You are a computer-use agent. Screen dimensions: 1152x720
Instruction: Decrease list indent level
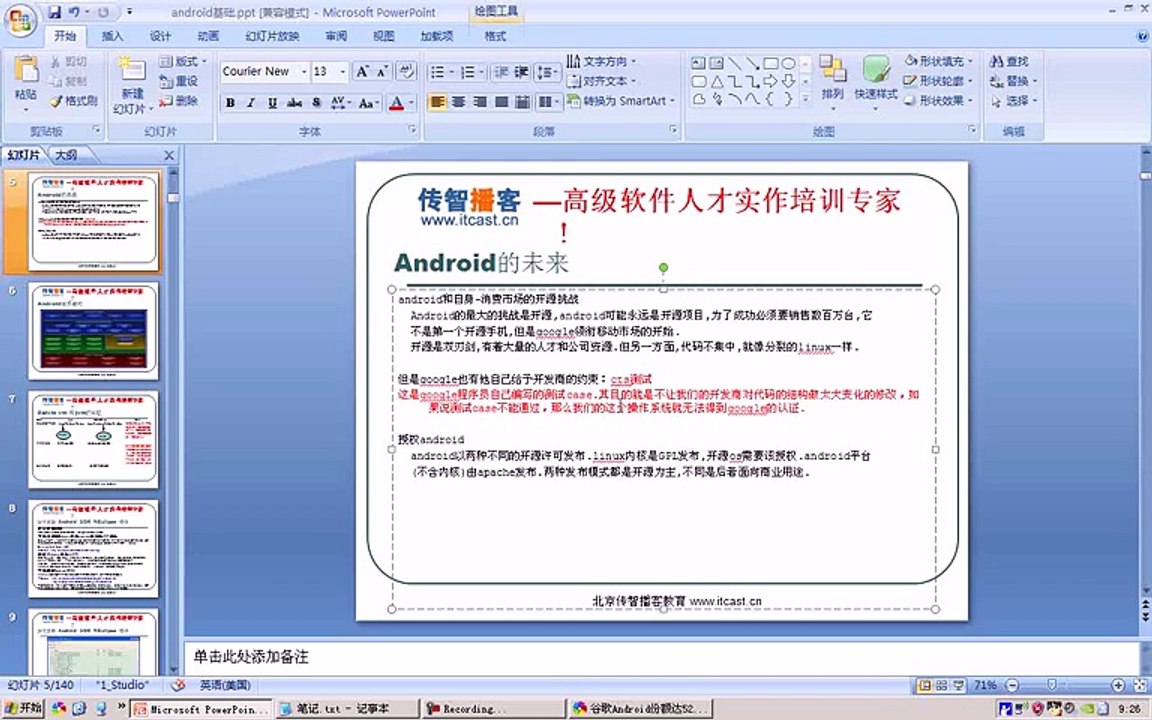coord(502,71)
